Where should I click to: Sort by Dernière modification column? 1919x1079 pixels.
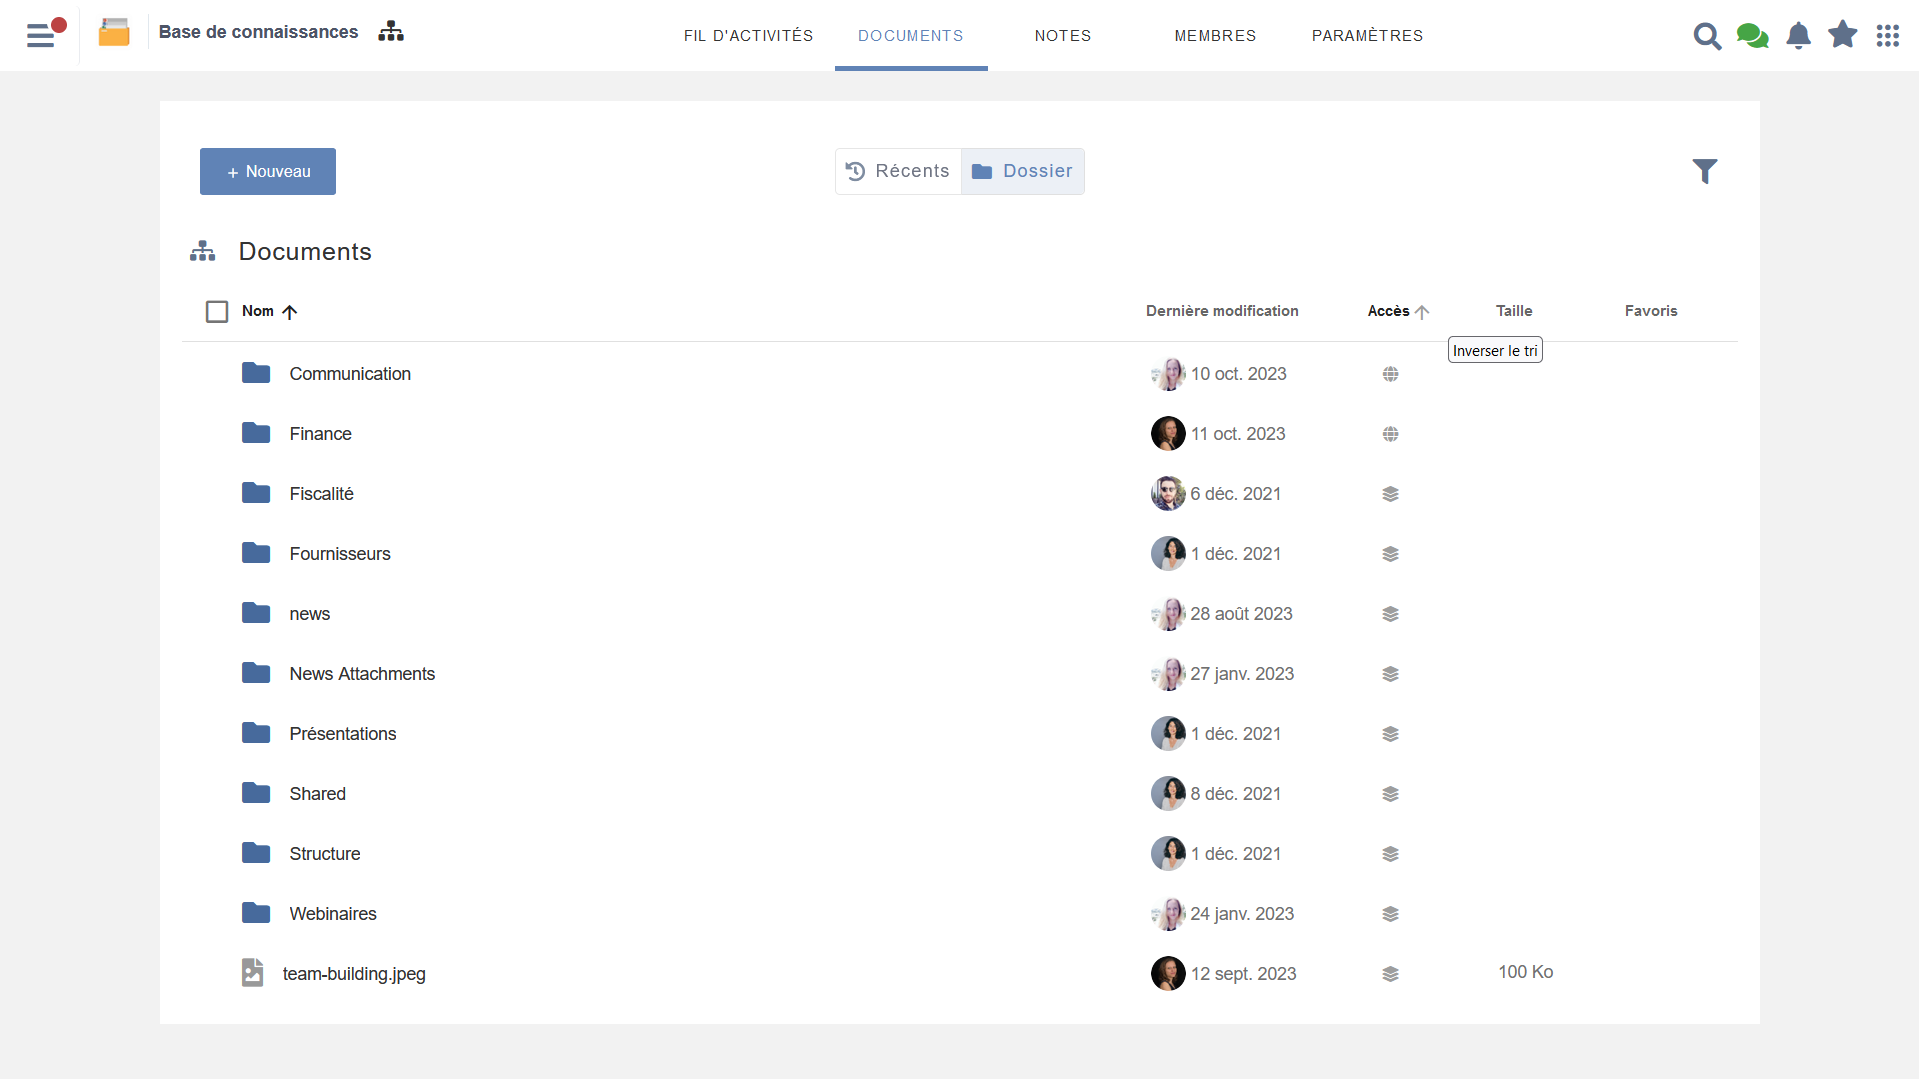coord(1221,311)
